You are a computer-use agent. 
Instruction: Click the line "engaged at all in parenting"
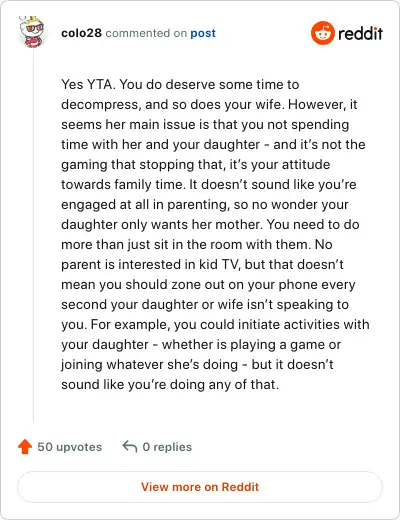pyautogui.click(x=205, y=205)
